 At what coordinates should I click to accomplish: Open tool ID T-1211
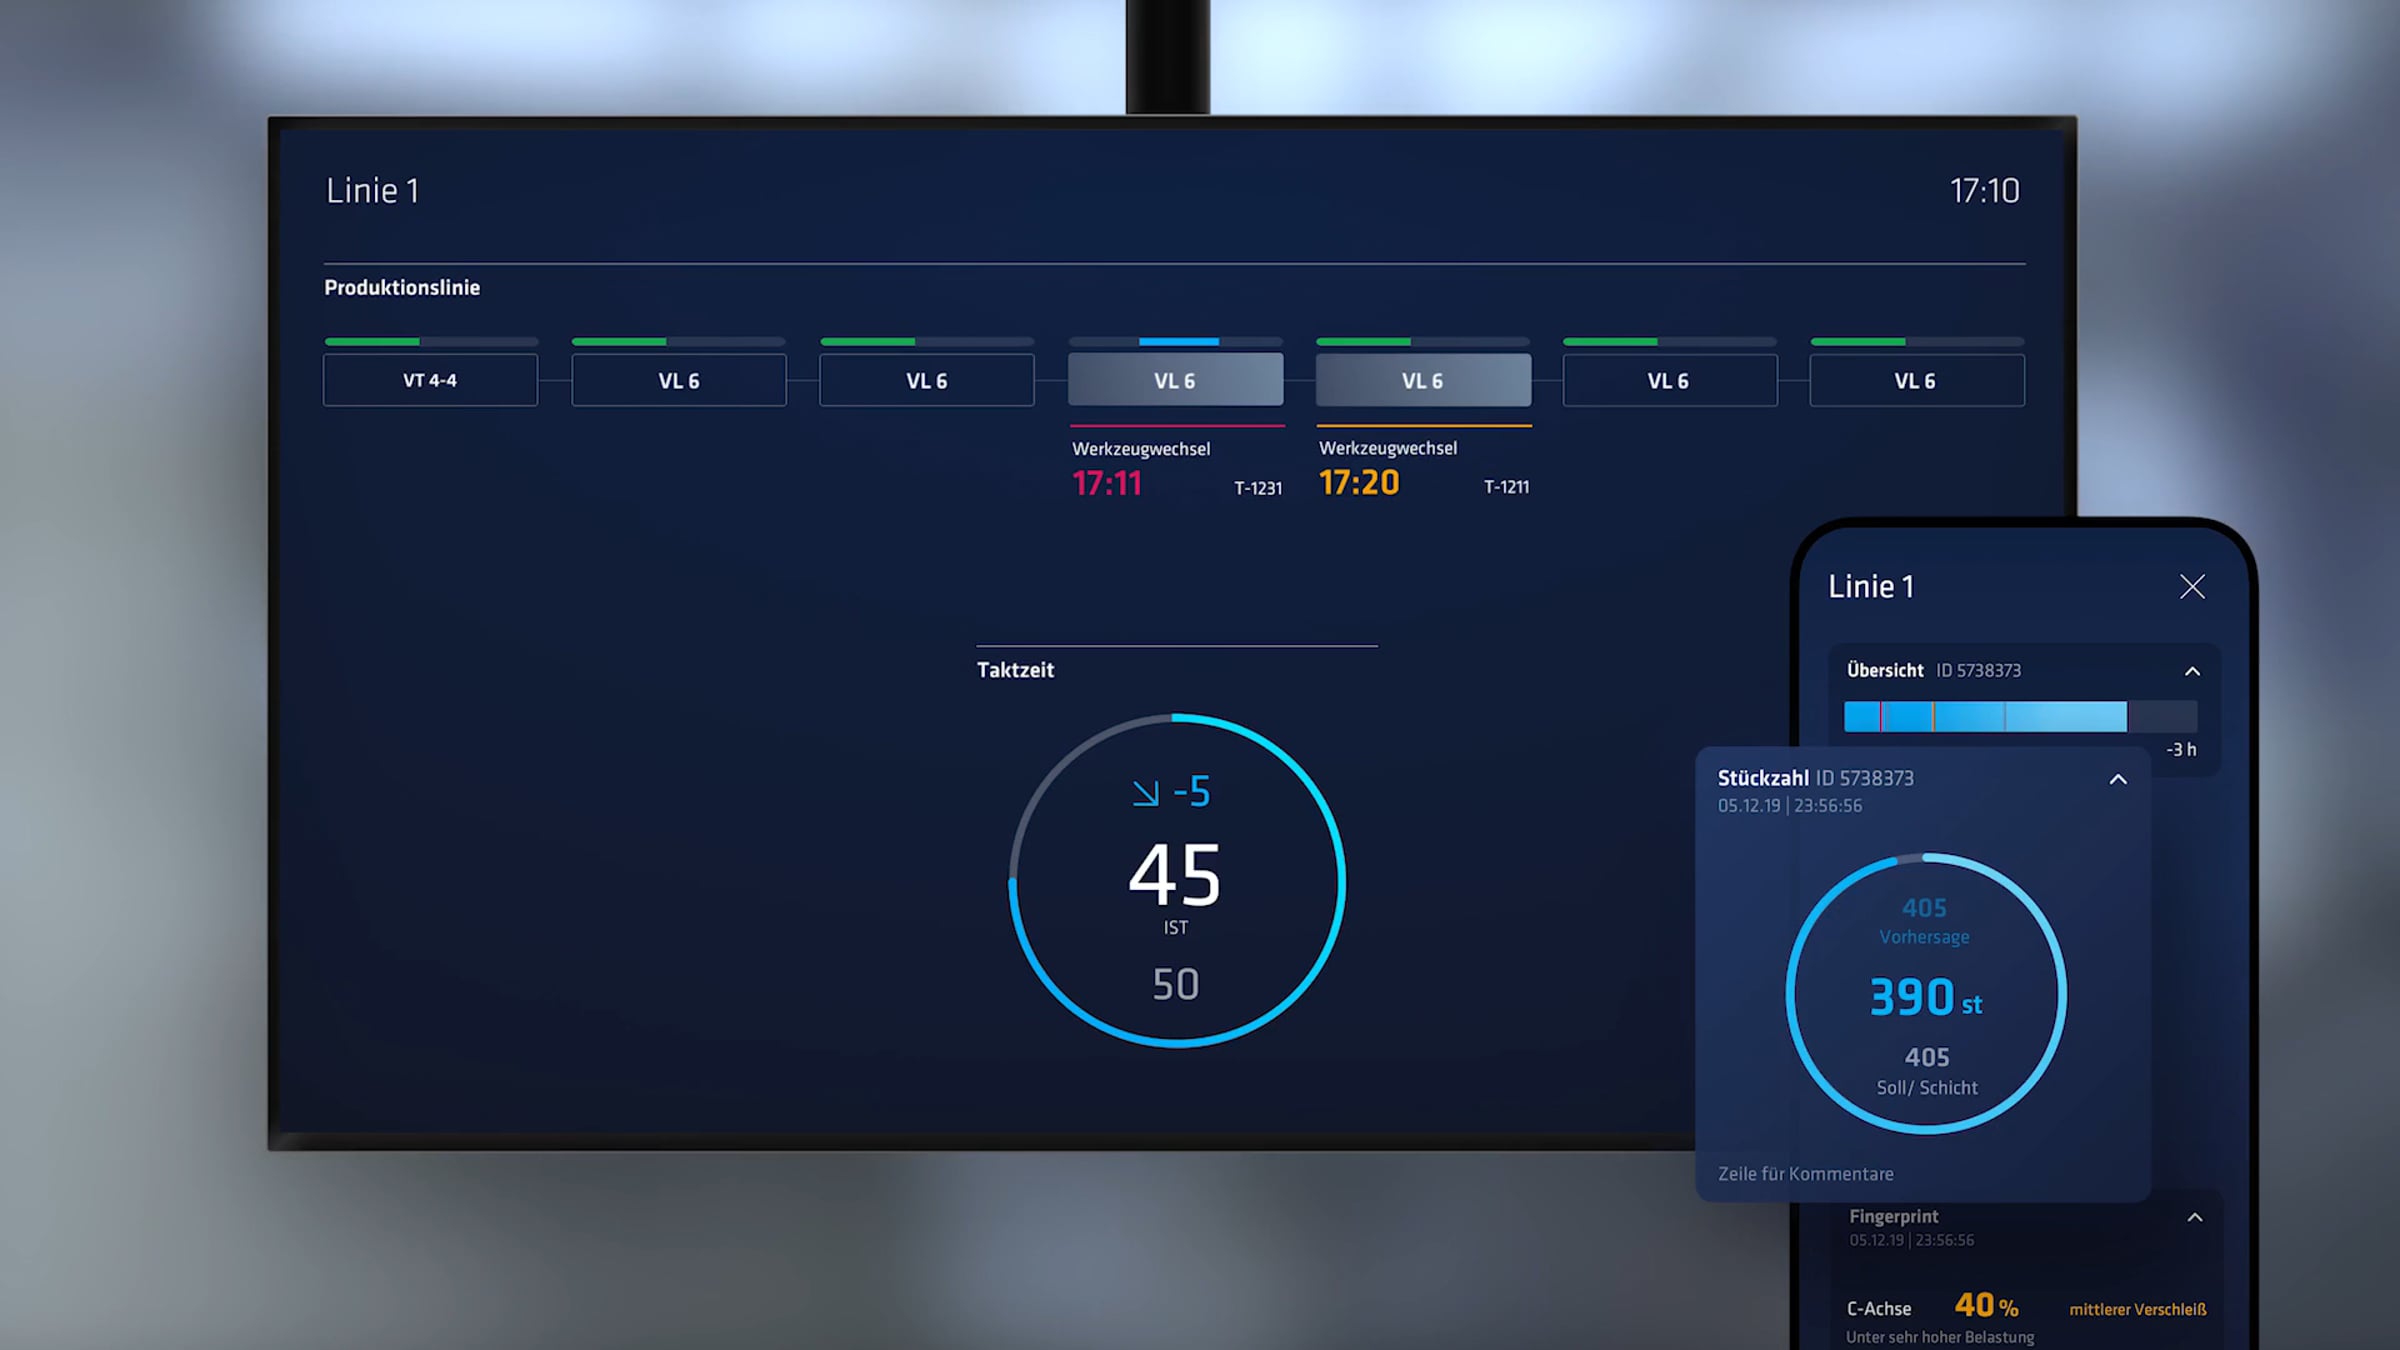pos(1506,487)
